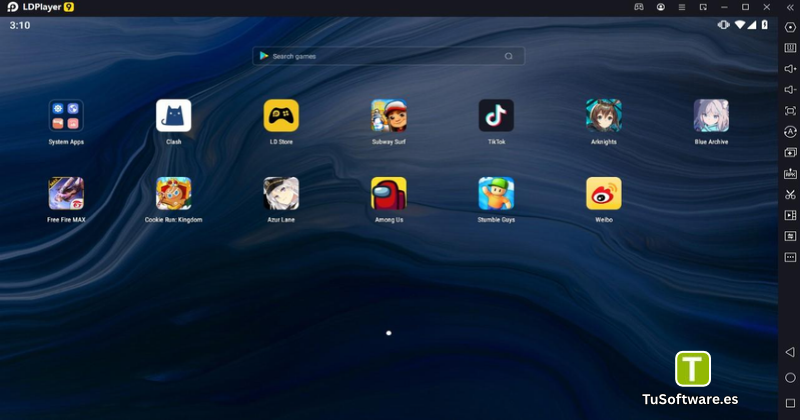The image size is (800, 420).
Task: Increase emulator volume
Action: [790, 69]
